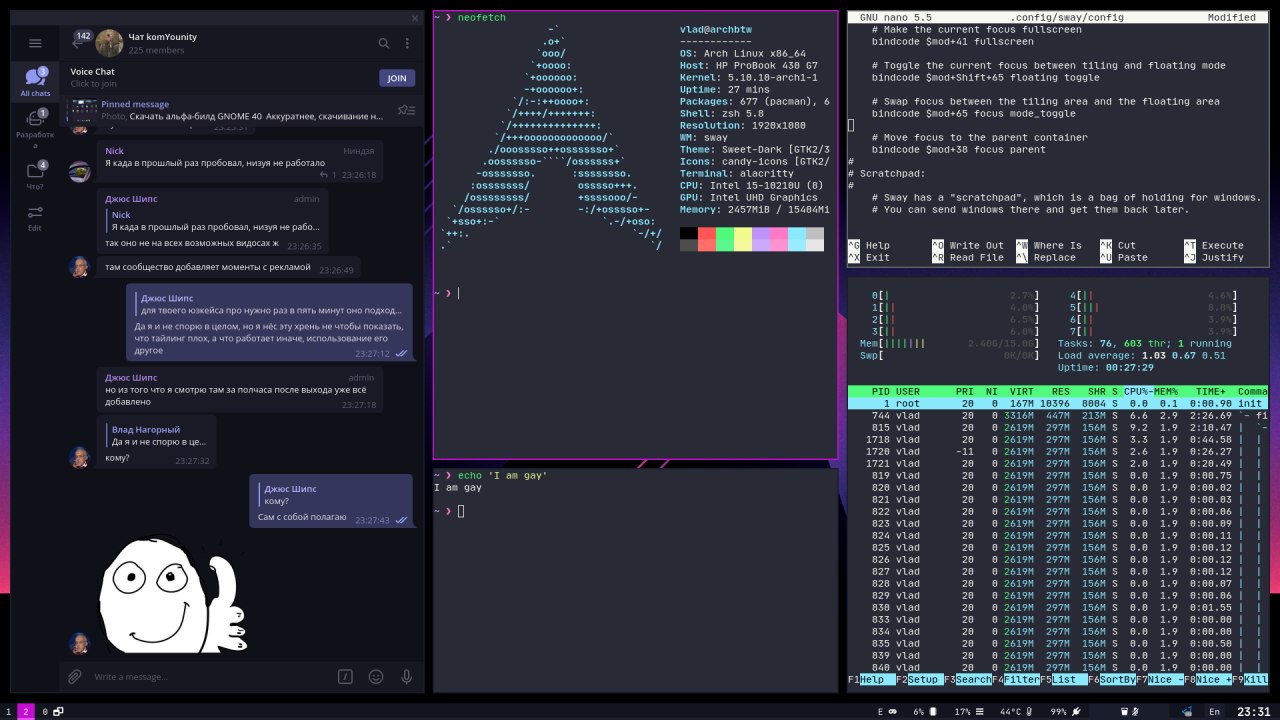Sort htop by TIME+ column header
1280x720 pixels.
point(1210,391)
